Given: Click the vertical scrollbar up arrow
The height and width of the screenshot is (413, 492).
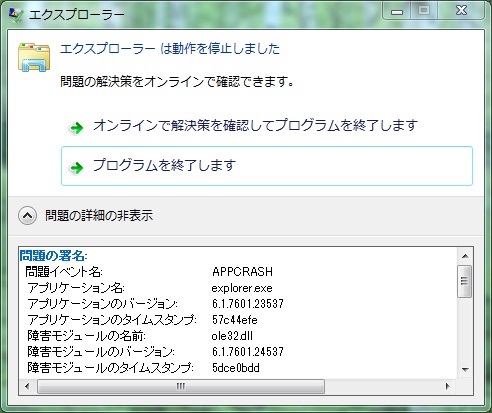Looking at the screenshot, I should click(465, 256).
